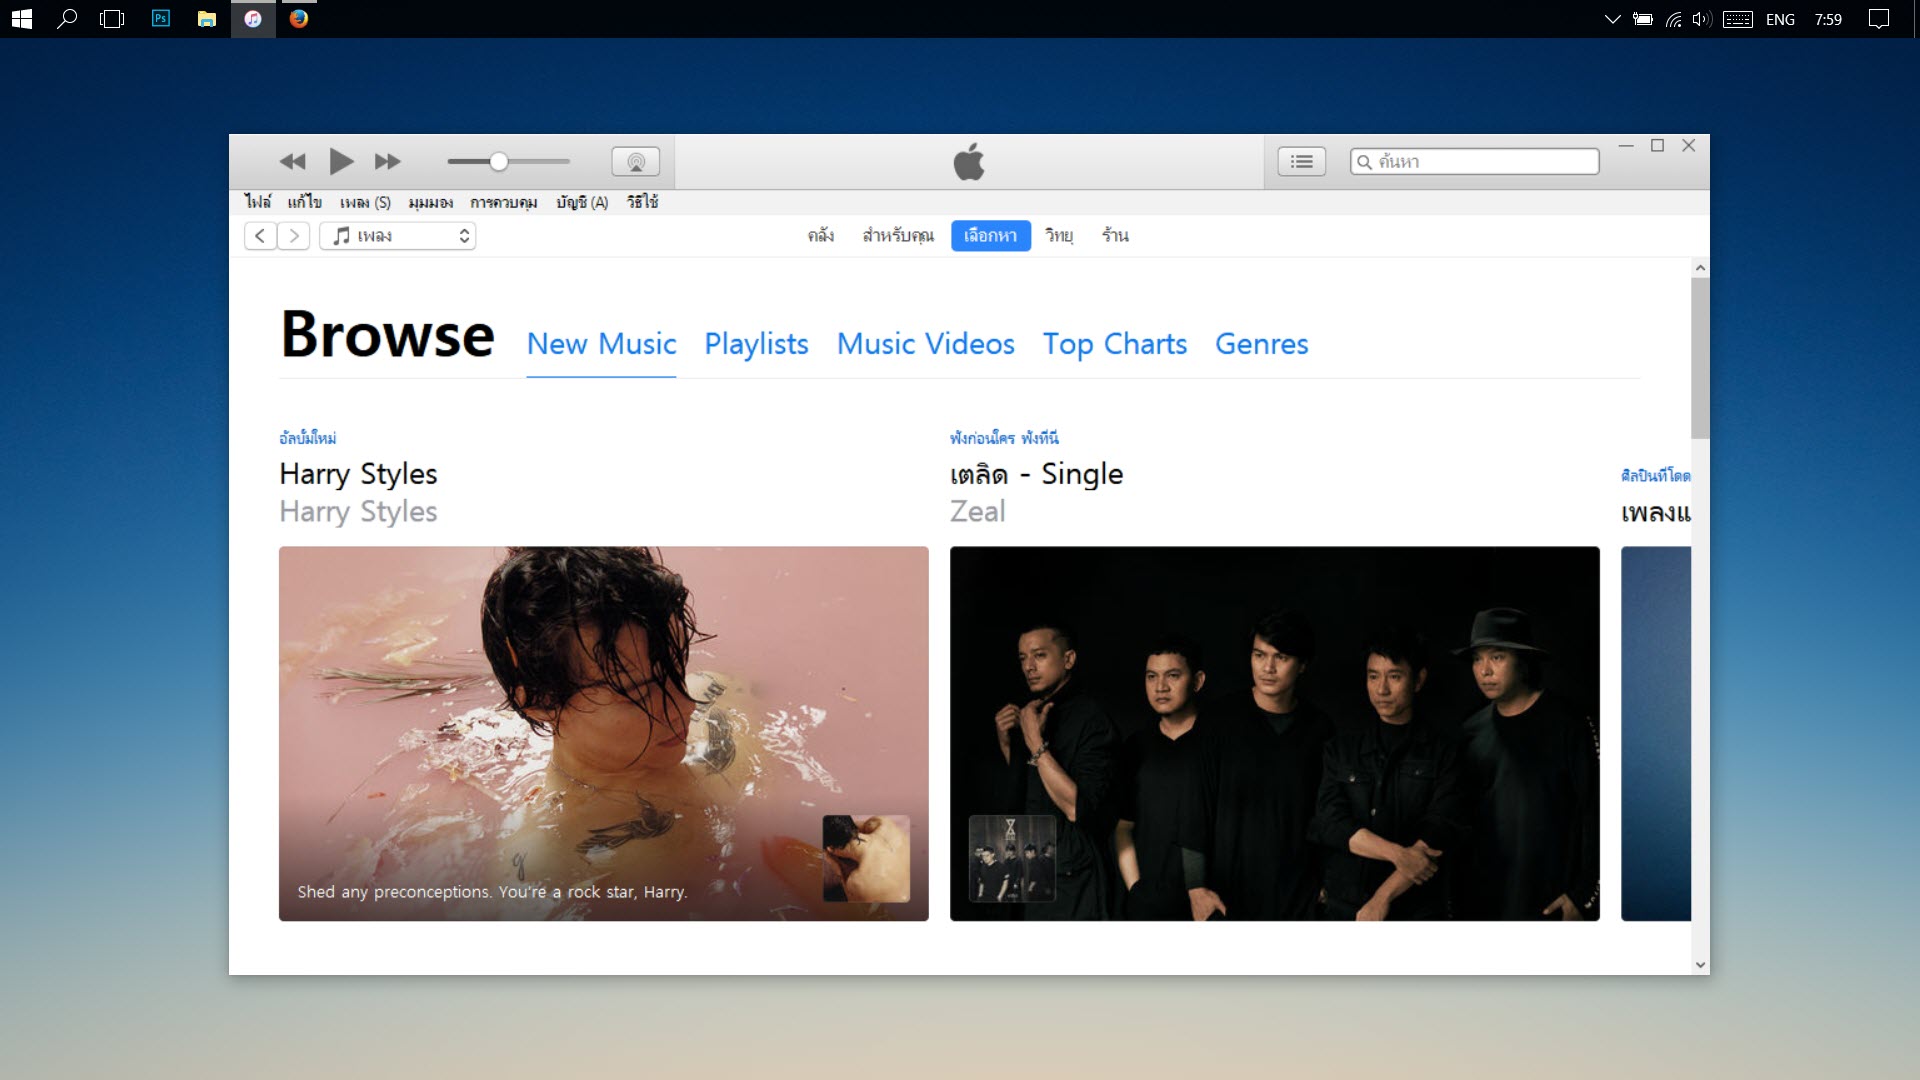Open Photoshop from the taskbar
This screenshot has width=1920, height=1080.
[x=161, y=18]
